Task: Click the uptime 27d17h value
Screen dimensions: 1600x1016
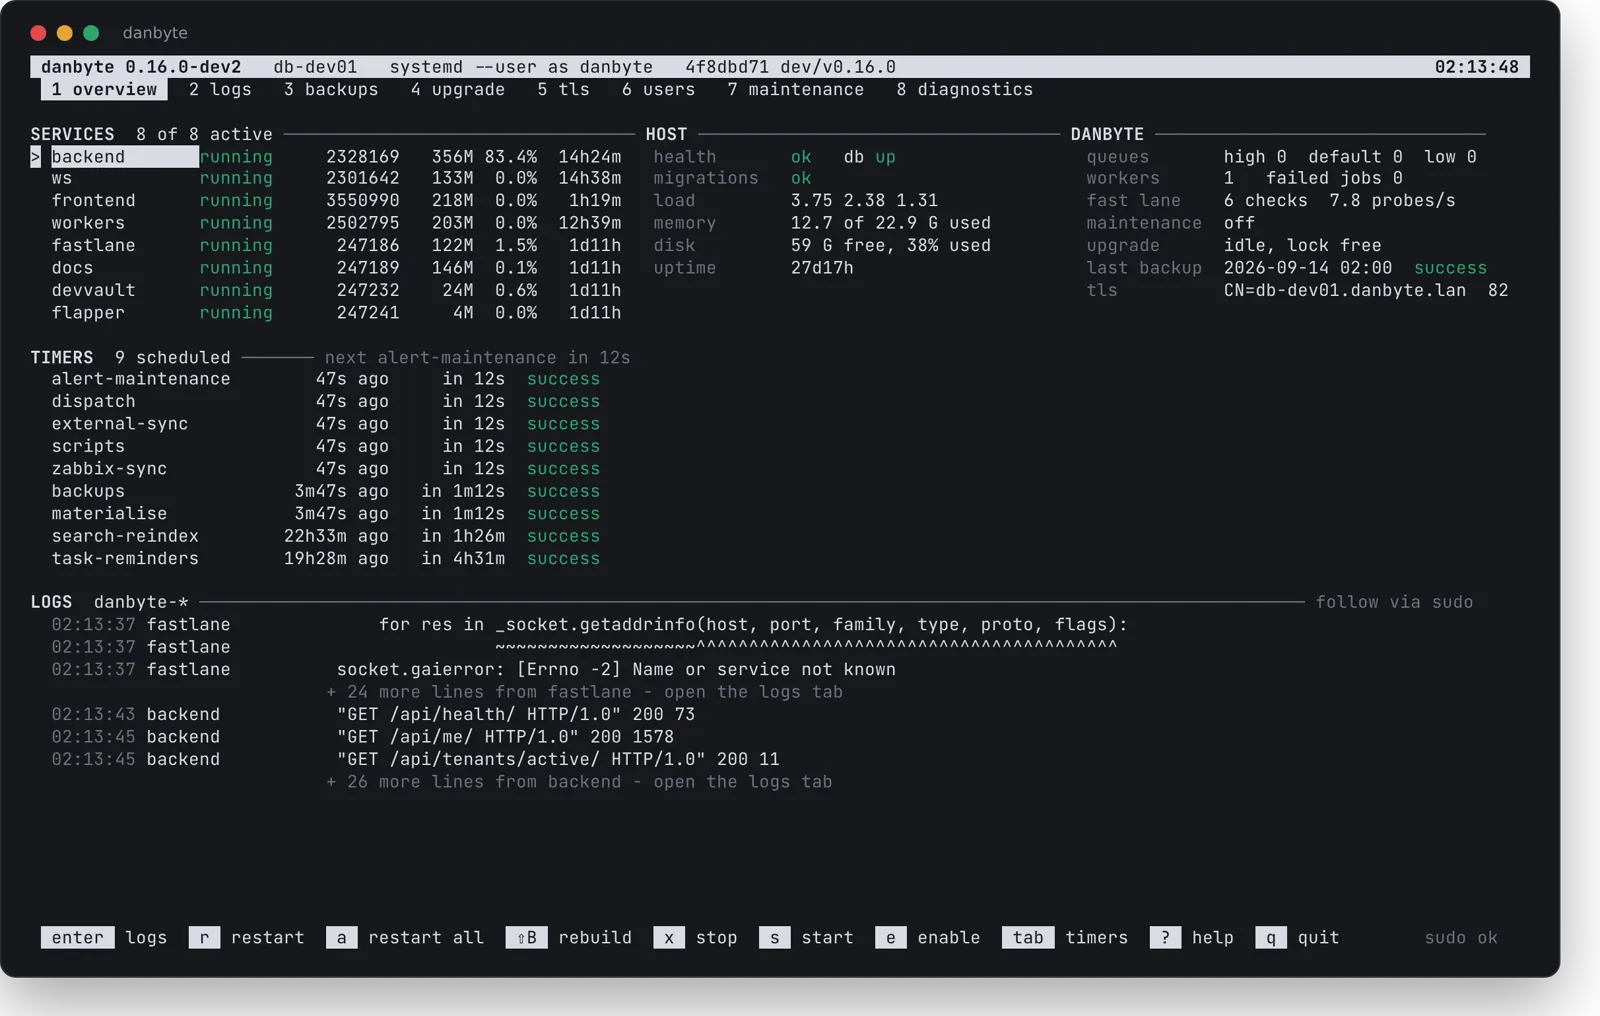Action: pyautogui.click(x=822, y=268)
